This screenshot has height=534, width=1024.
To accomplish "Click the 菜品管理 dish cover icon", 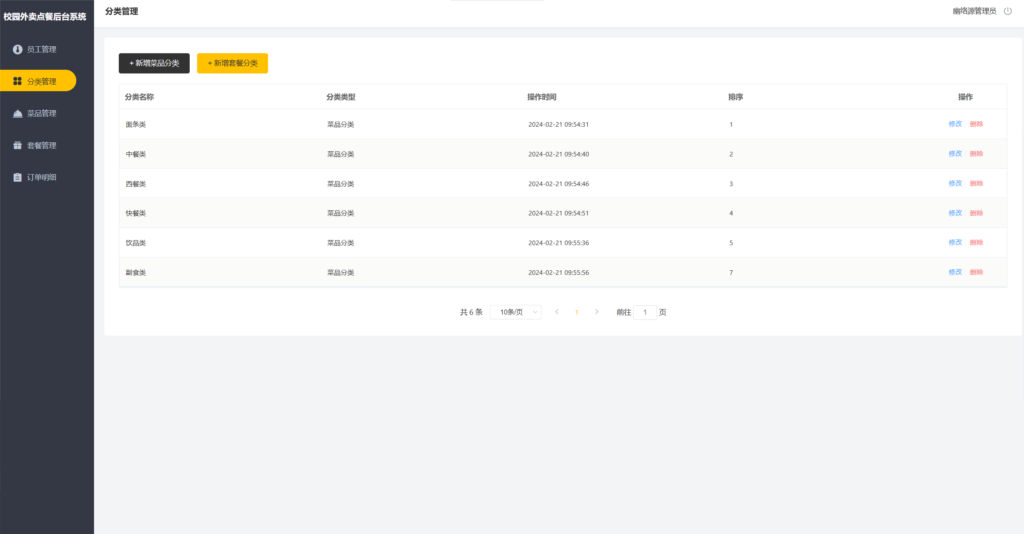I will coord(17,113).
